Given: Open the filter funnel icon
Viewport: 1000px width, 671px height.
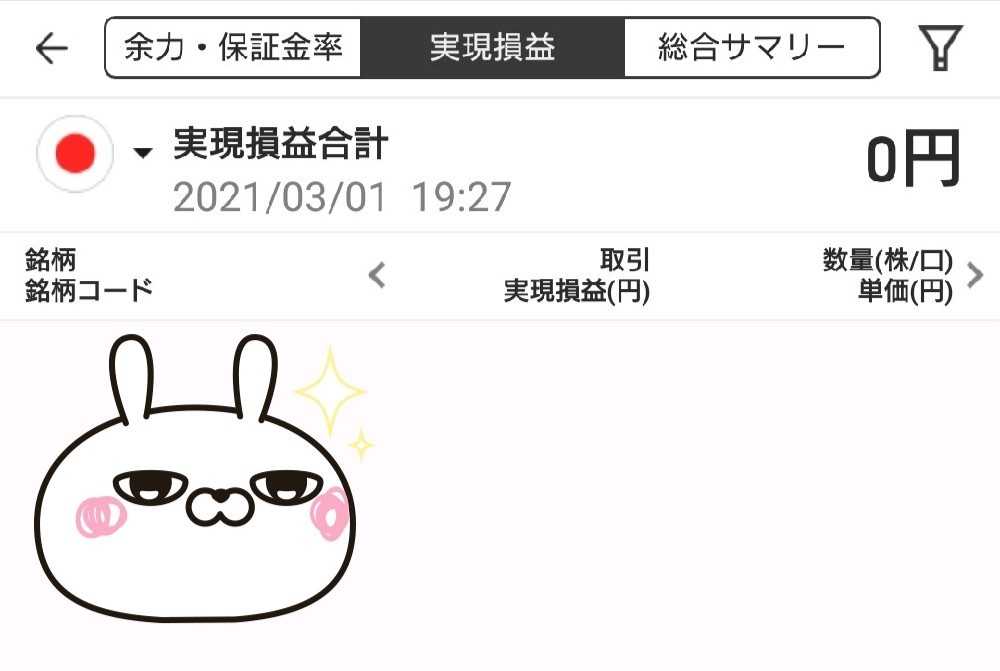Looking at the screenshot, I should coord(940,48).
